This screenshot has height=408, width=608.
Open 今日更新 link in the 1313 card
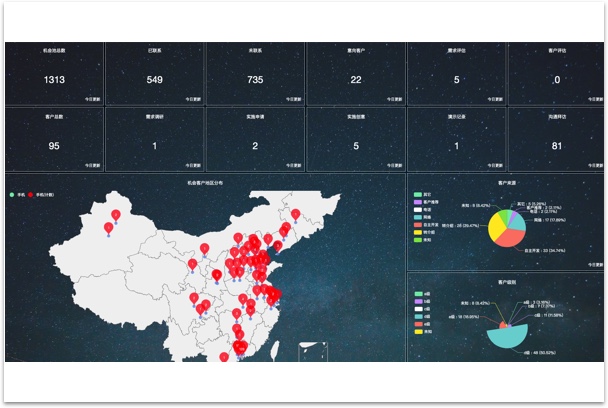tap(93, 99)
